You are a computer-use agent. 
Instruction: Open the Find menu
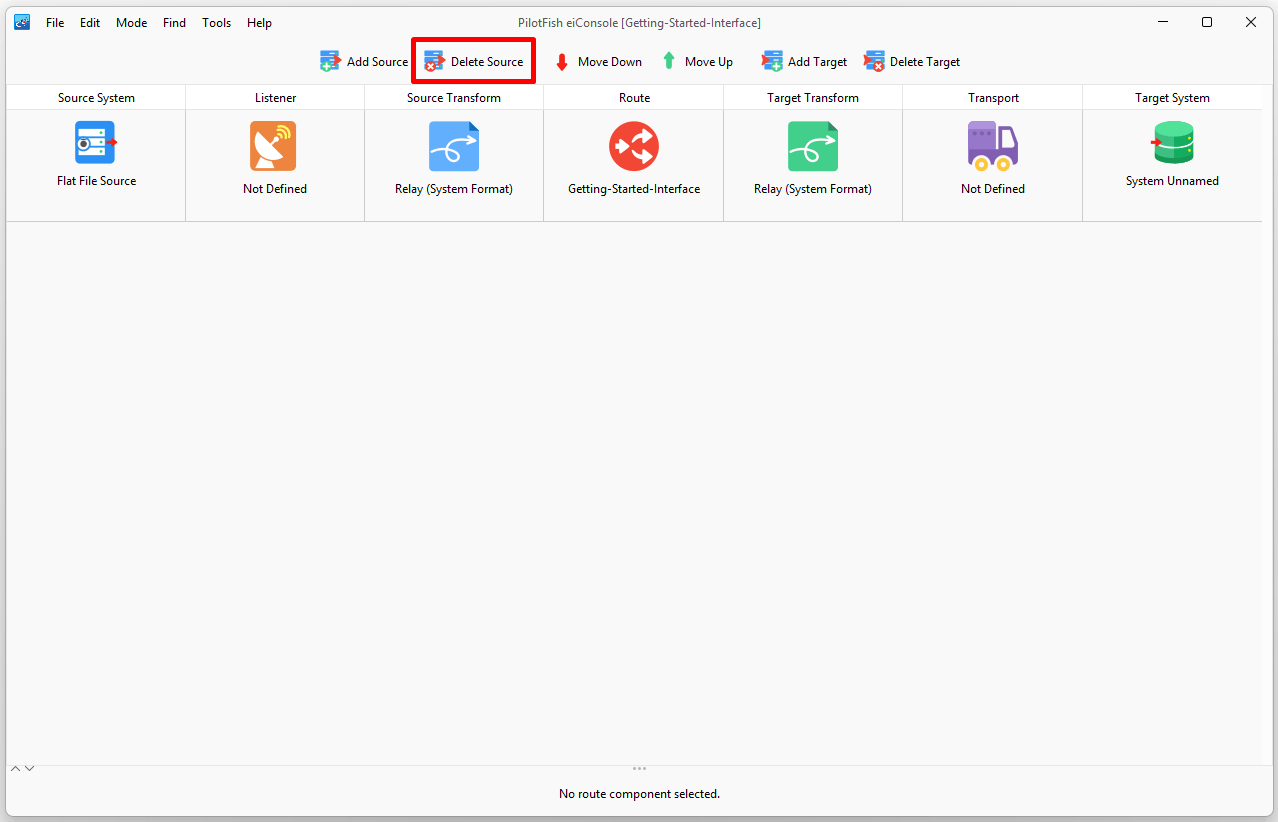[174, 22]
